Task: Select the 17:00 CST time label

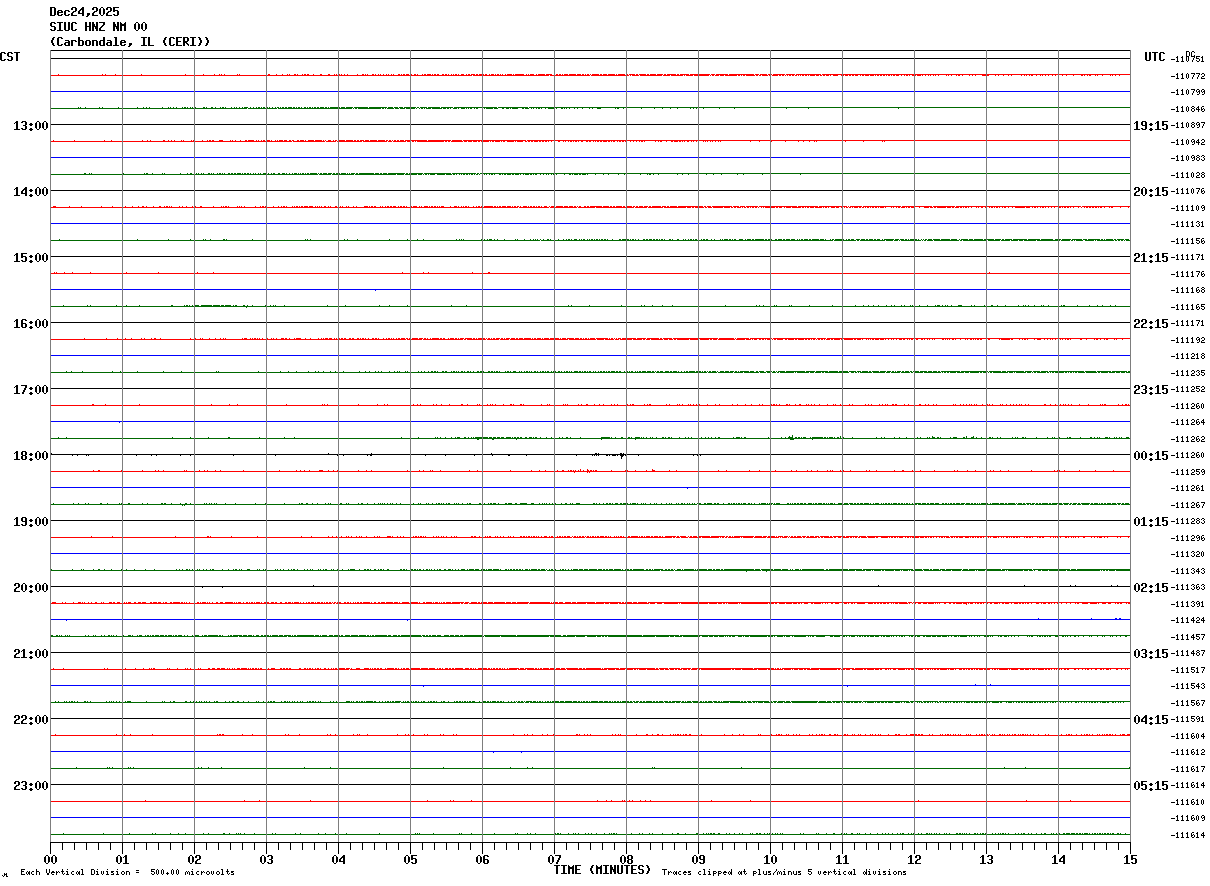Action: pos(31,390)
